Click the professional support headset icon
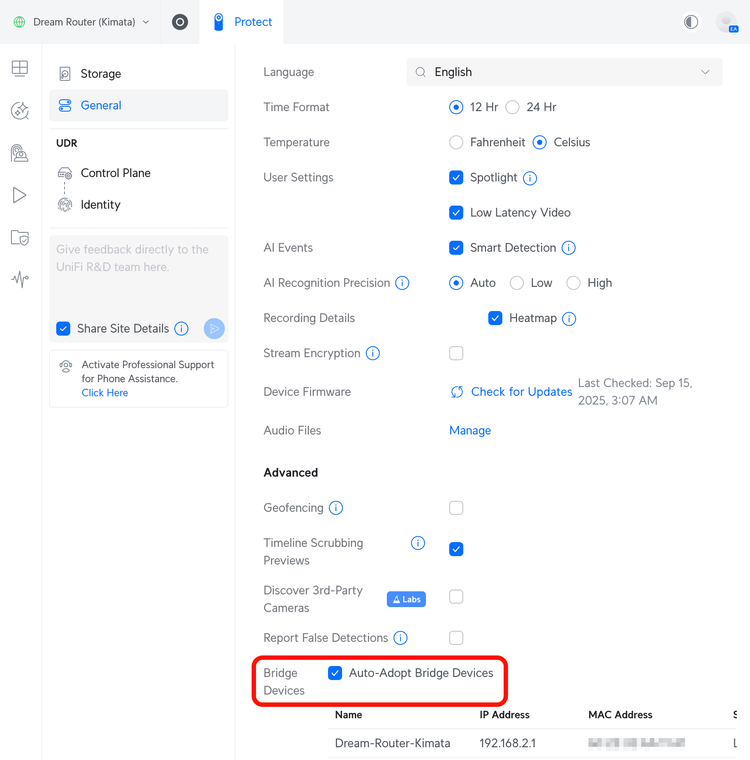The image size is (750, 760). tap(66, 365)
